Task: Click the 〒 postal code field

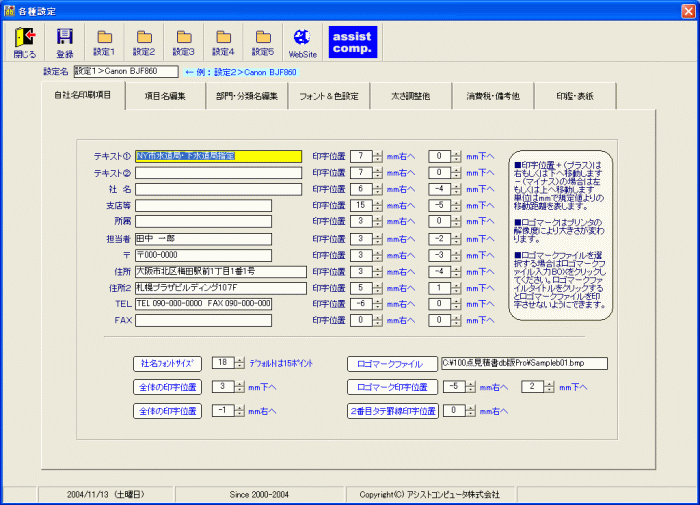Action: pos(204,255)
